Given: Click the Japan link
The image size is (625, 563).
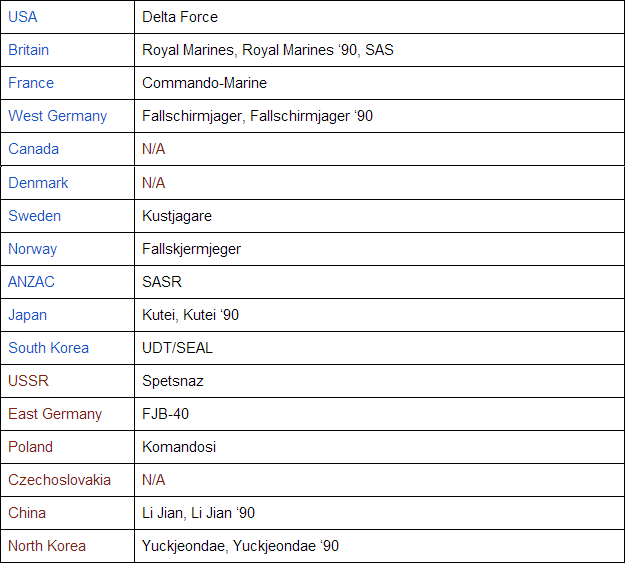Looking at the screenshot, I should (x=27, y=315).
